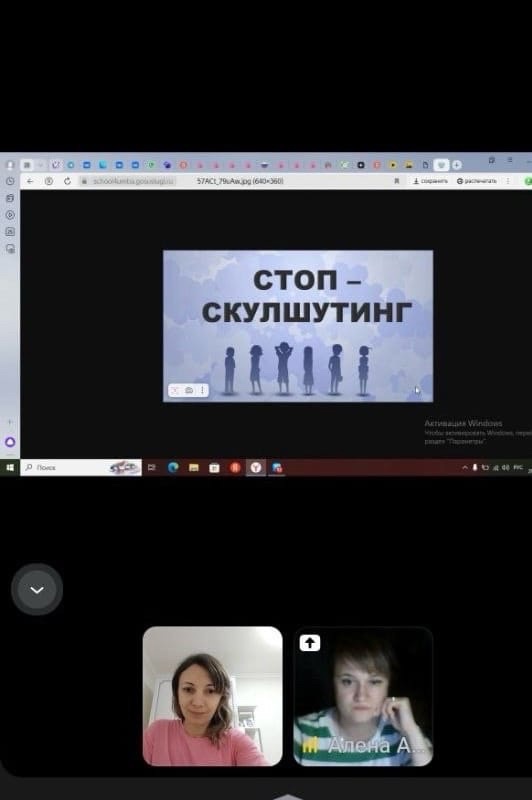Open the three-dot options on the slide overlay
The width and height of the screenshot is (532, 800).
[x=202, y=390]
